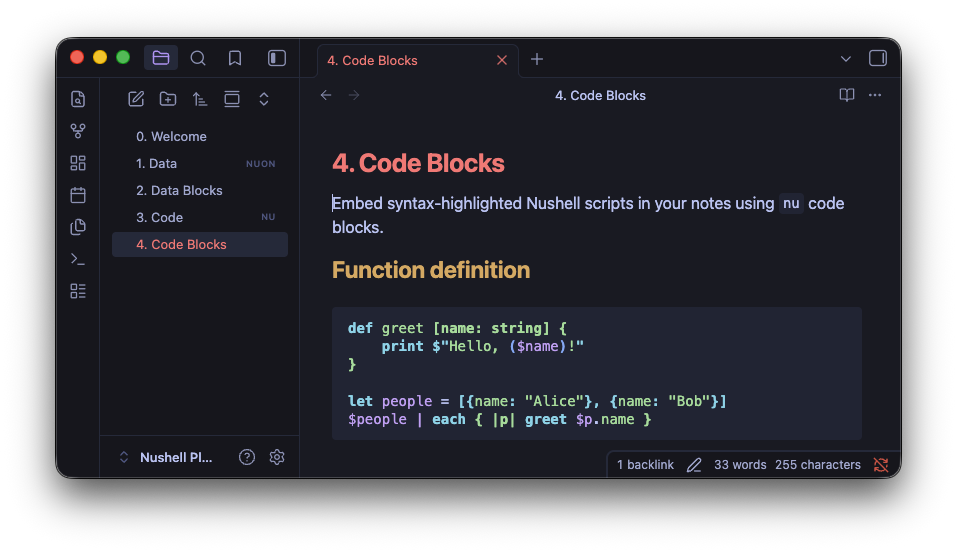Open the '3. Code' NU file
This screenshot has height=552, width=957.
tap(200, 217)
